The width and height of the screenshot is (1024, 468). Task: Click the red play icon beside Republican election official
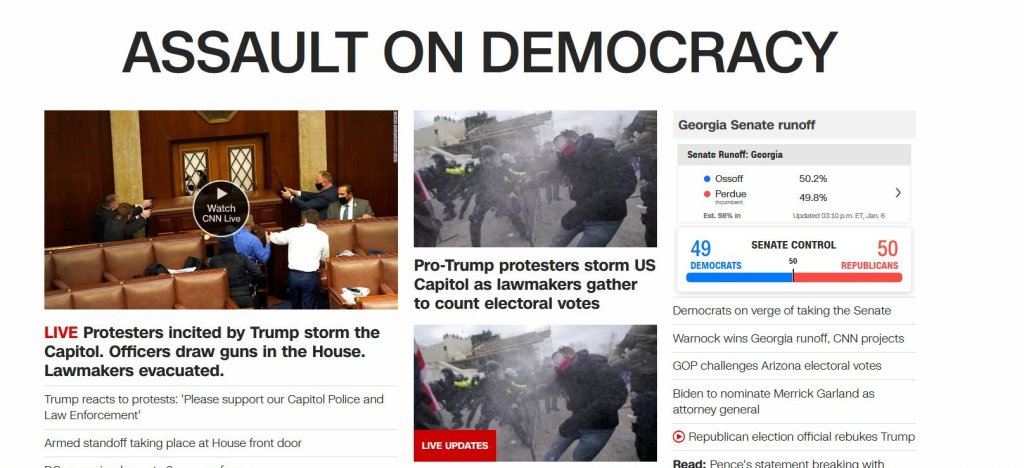(679, 437)
